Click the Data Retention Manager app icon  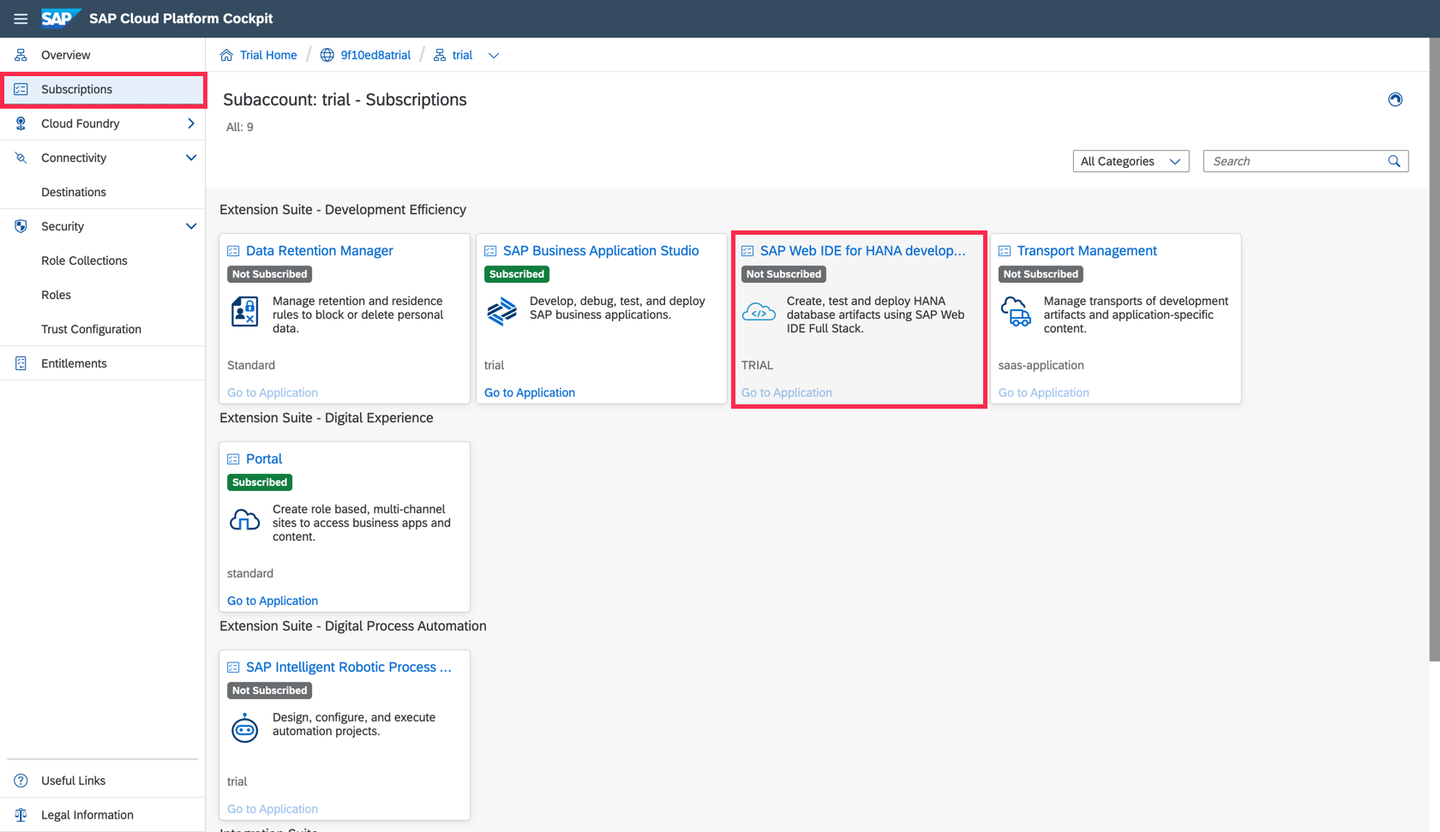pos(245,312)
